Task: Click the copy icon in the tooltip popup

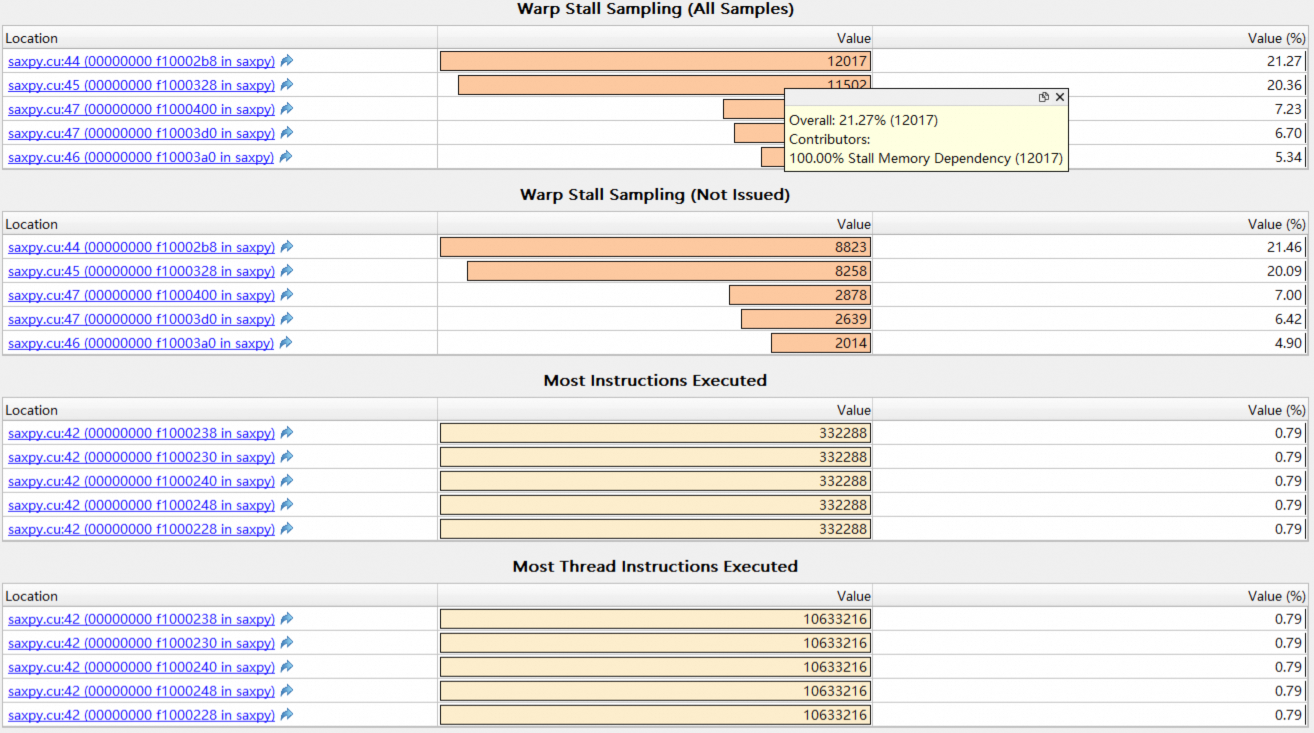Action: [x=1043, y=97]
